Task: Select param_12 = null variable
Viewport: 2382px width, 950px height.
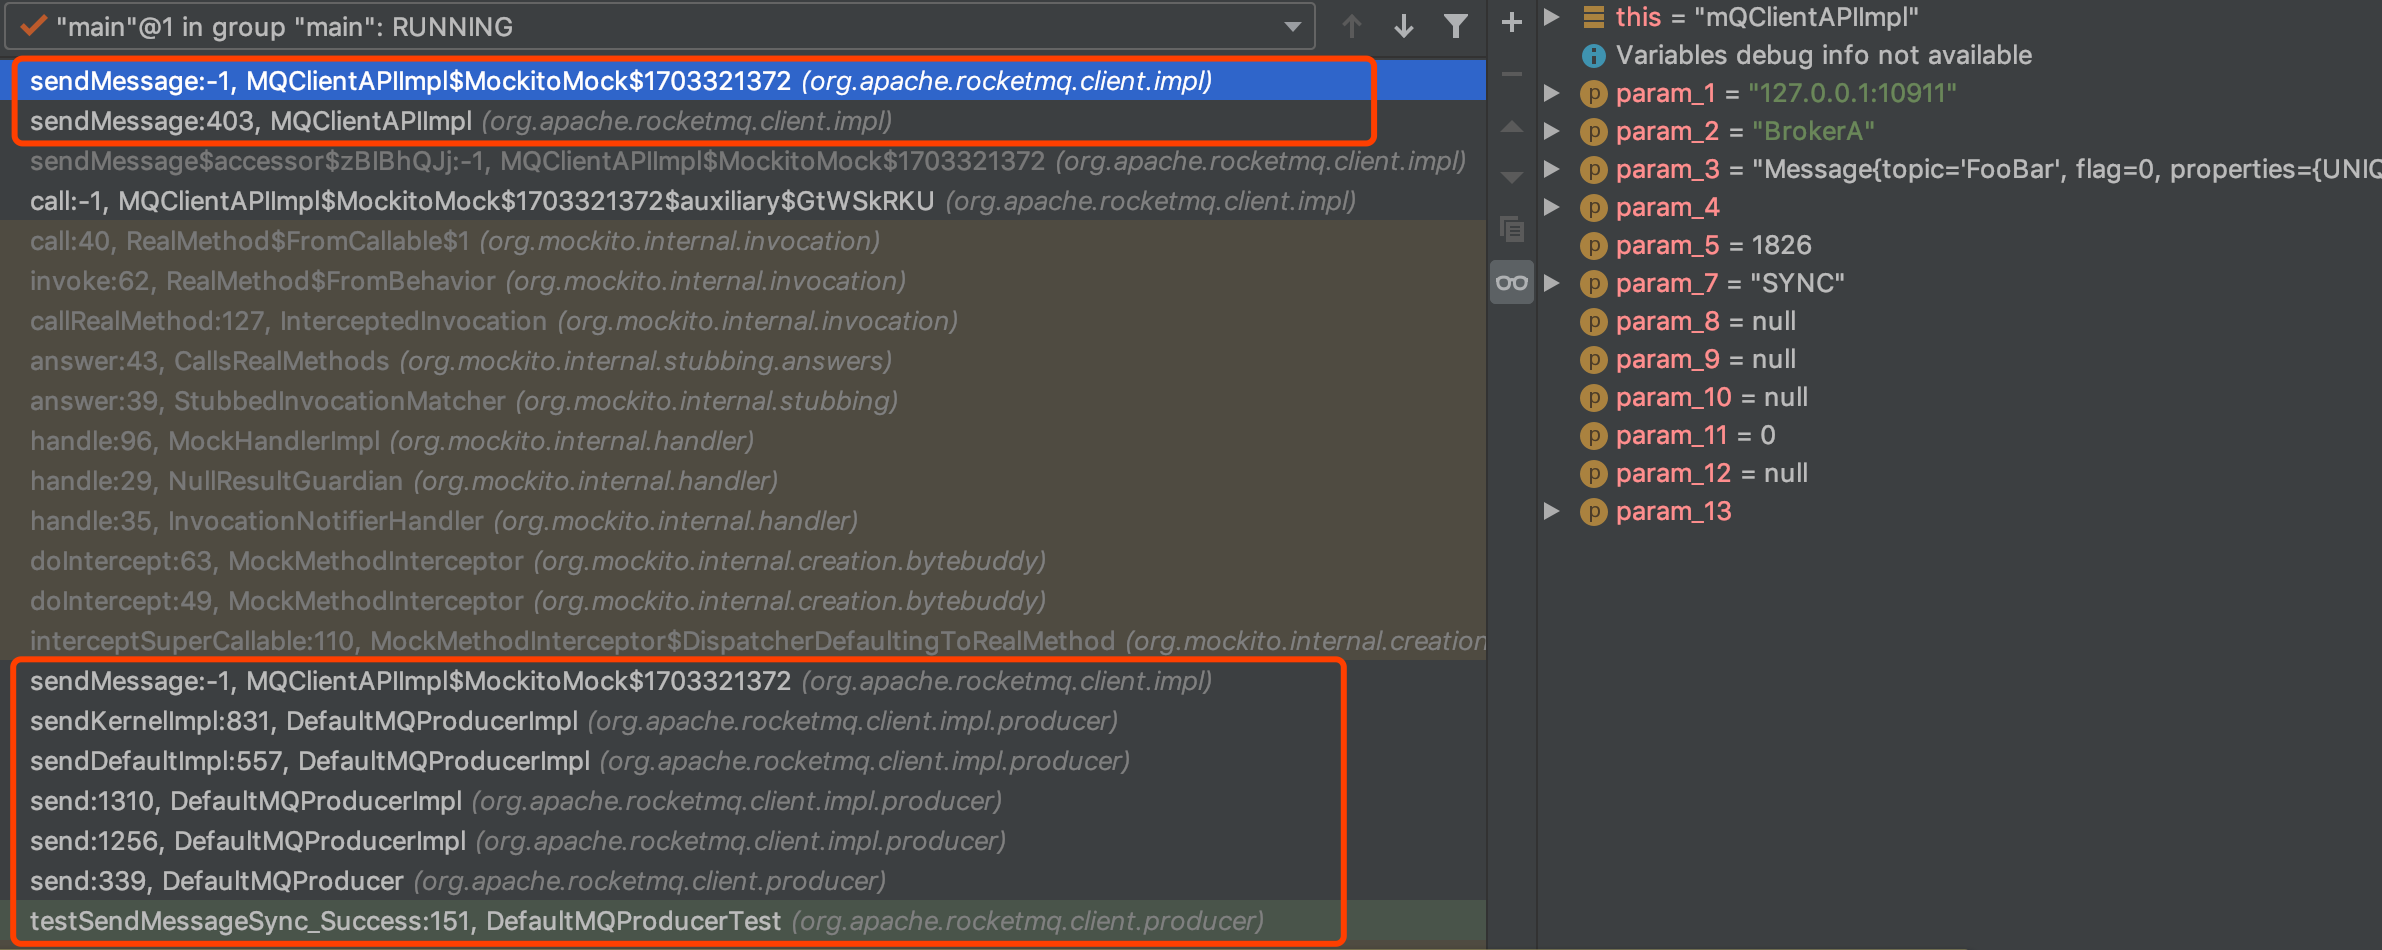Action: point(1712,473)
